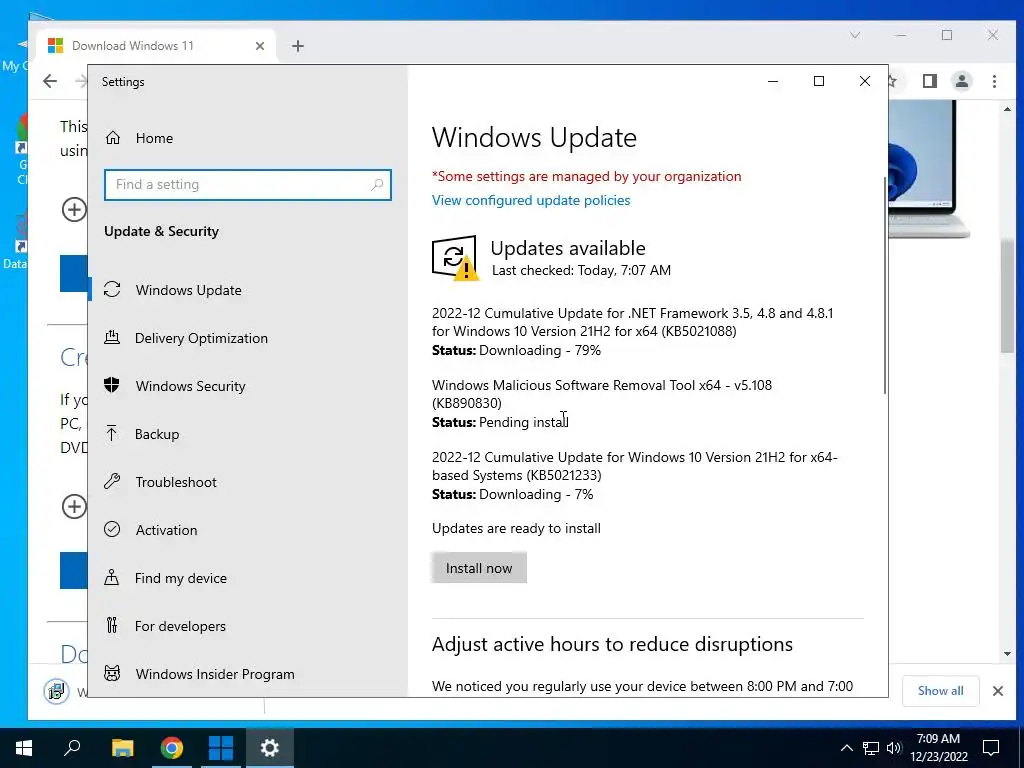The height and width of the screenshot is (768, 1024).
Task: Click the For developers tools icon
Action: click(112, 626)
